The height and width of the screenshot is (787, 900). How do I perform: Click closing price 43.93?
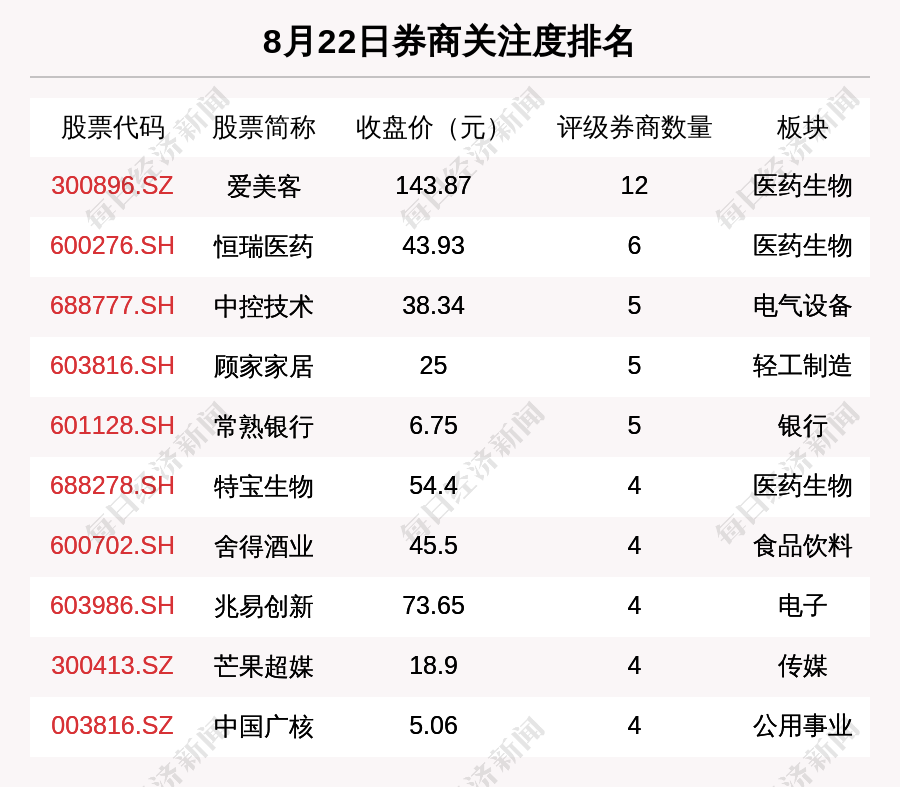point(433,246)
